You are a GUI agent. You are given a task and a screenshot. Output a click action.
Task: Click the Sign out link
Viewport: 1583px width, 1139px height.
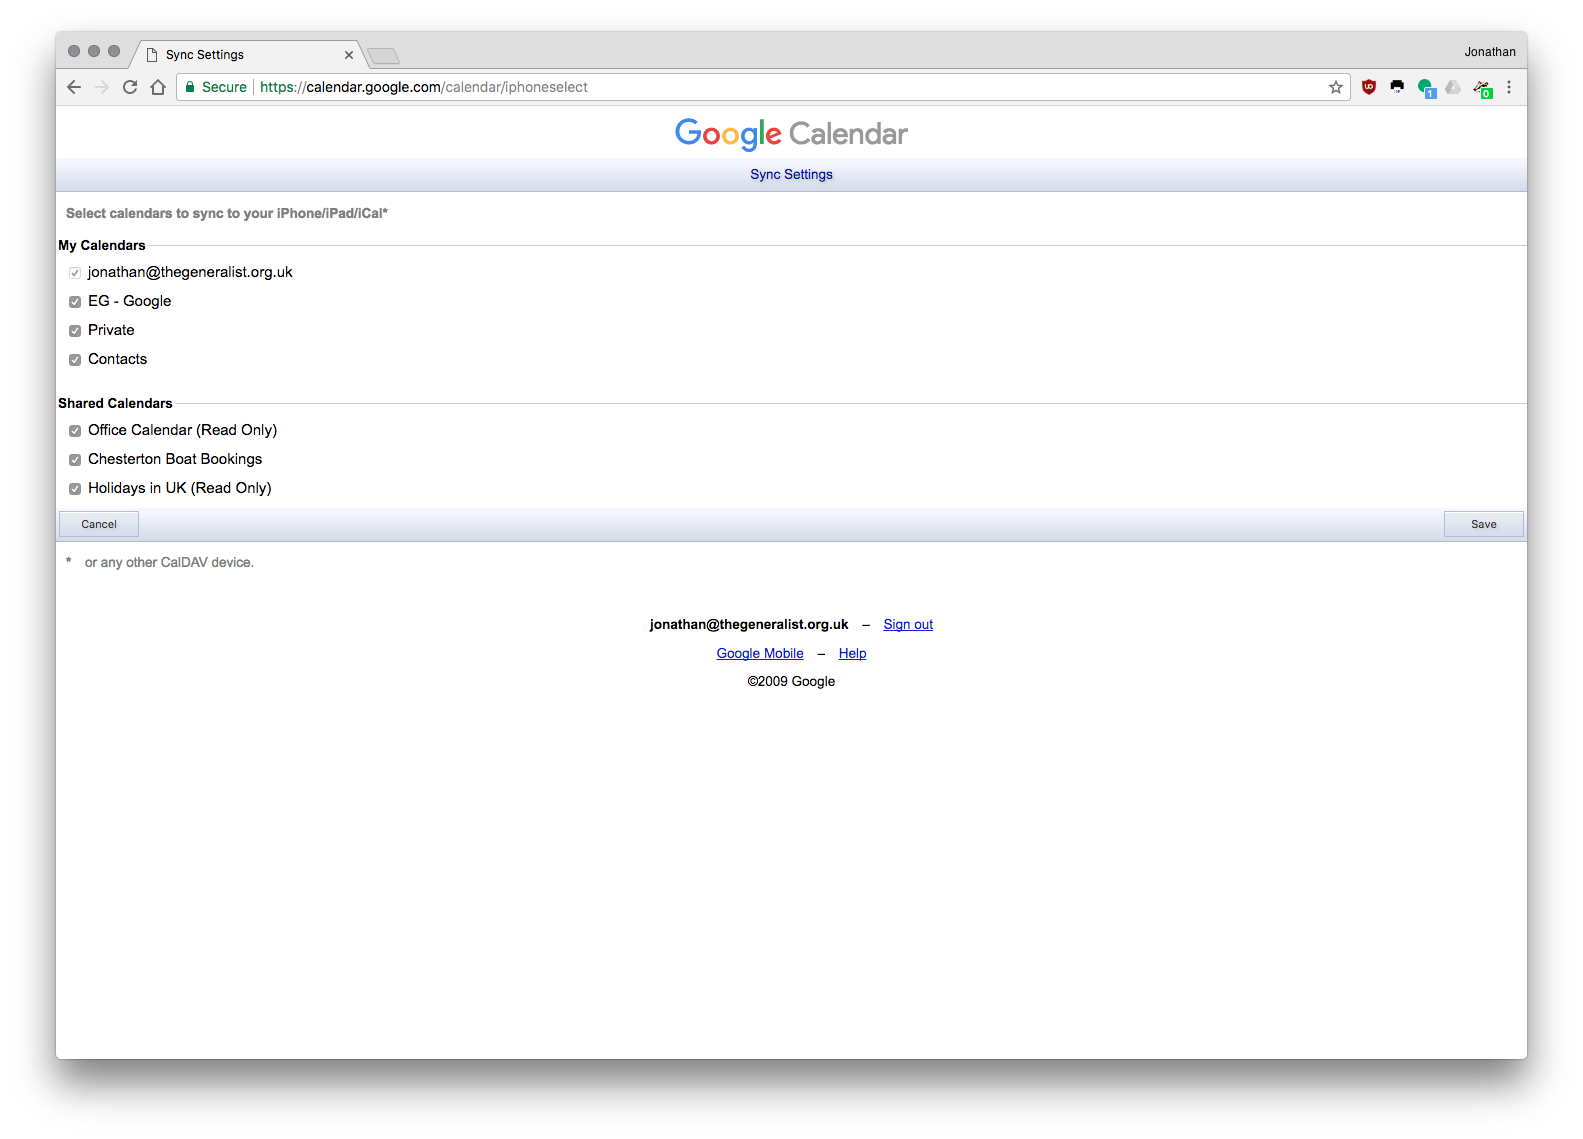tap(908, 624)
